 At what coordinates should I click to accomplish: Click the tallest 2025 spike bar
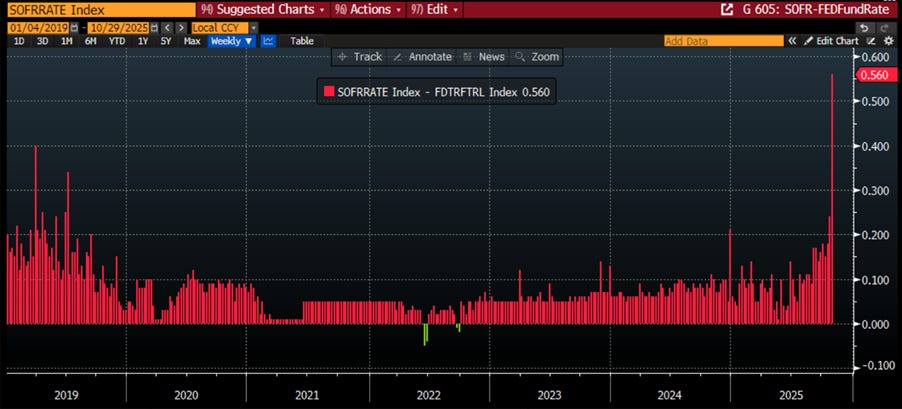[x=832, y=198]
